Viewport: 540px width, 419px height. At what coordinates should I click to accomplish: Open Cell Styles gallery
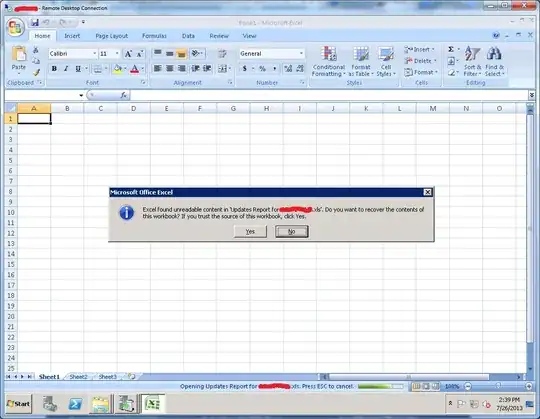pos(386,62)
